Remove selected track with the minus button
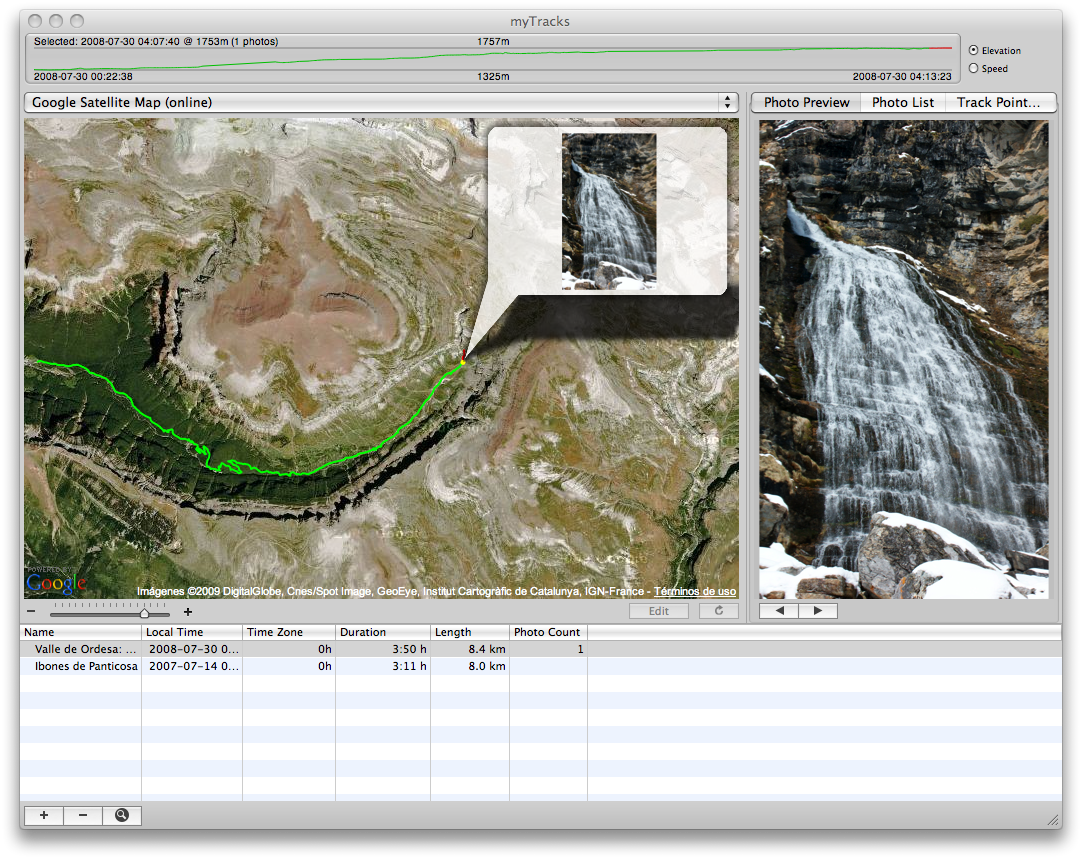The image size is (1082, 859). [x=83, y=815]
